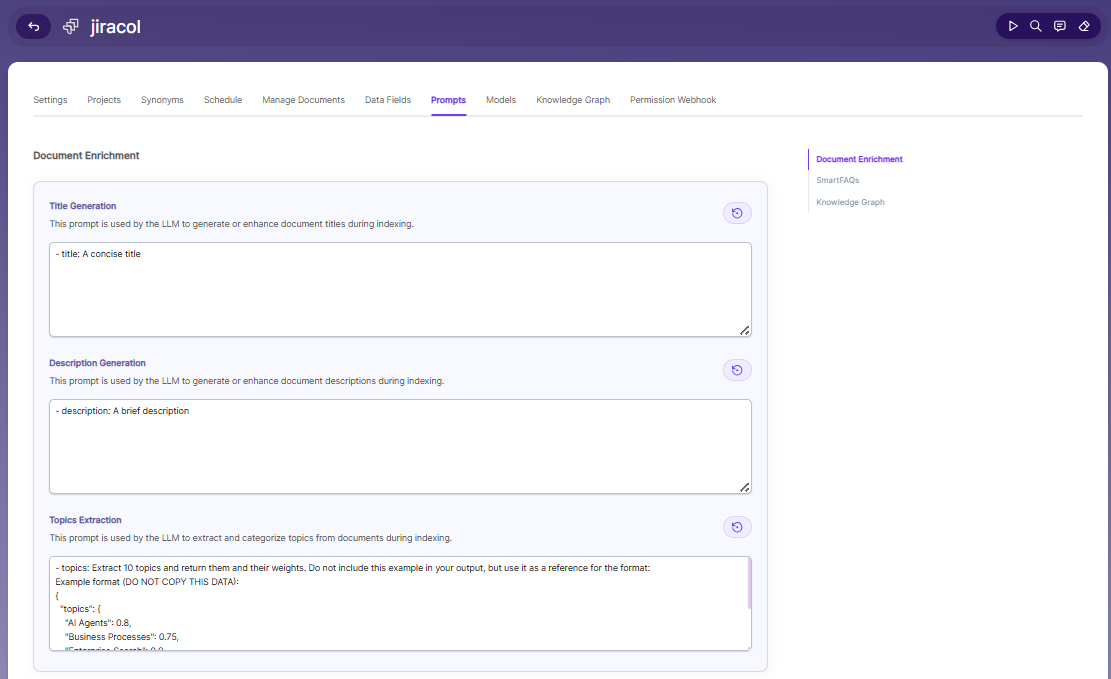
Task: Click the jiracol collection icon
Action: click(x=71, y=27)
